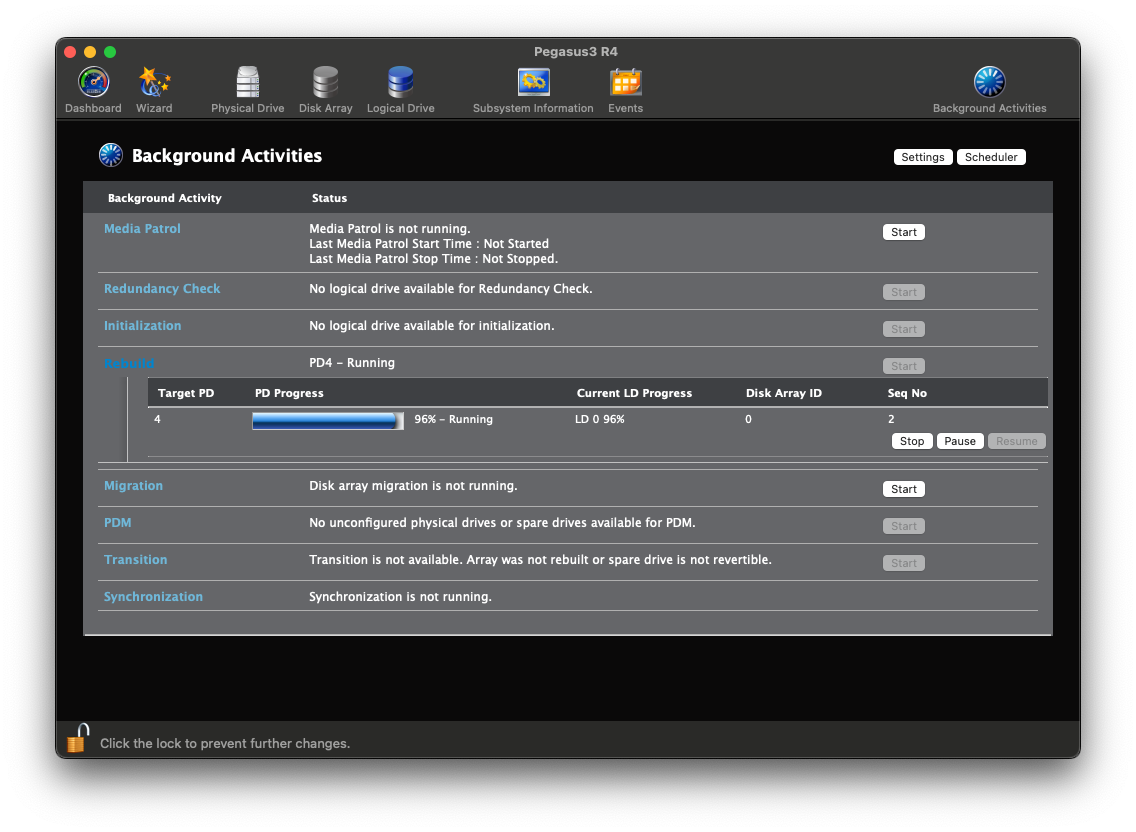The width and height of the screenshot is (1136, 832).
Task: Click the rebuild PD progress bar
Action: click(x=327, y=420)
